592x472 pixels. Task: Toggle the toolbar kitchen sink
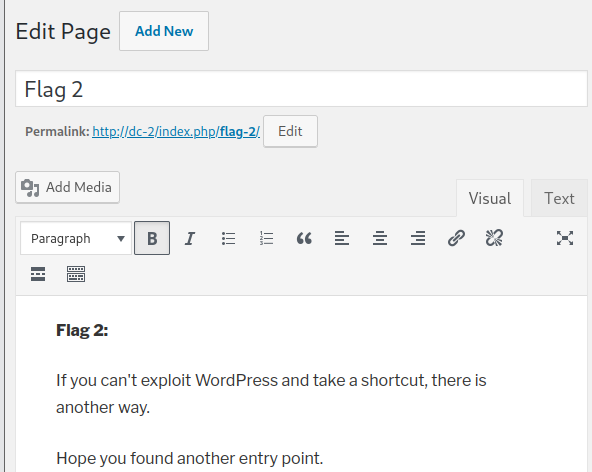point(76,274)
